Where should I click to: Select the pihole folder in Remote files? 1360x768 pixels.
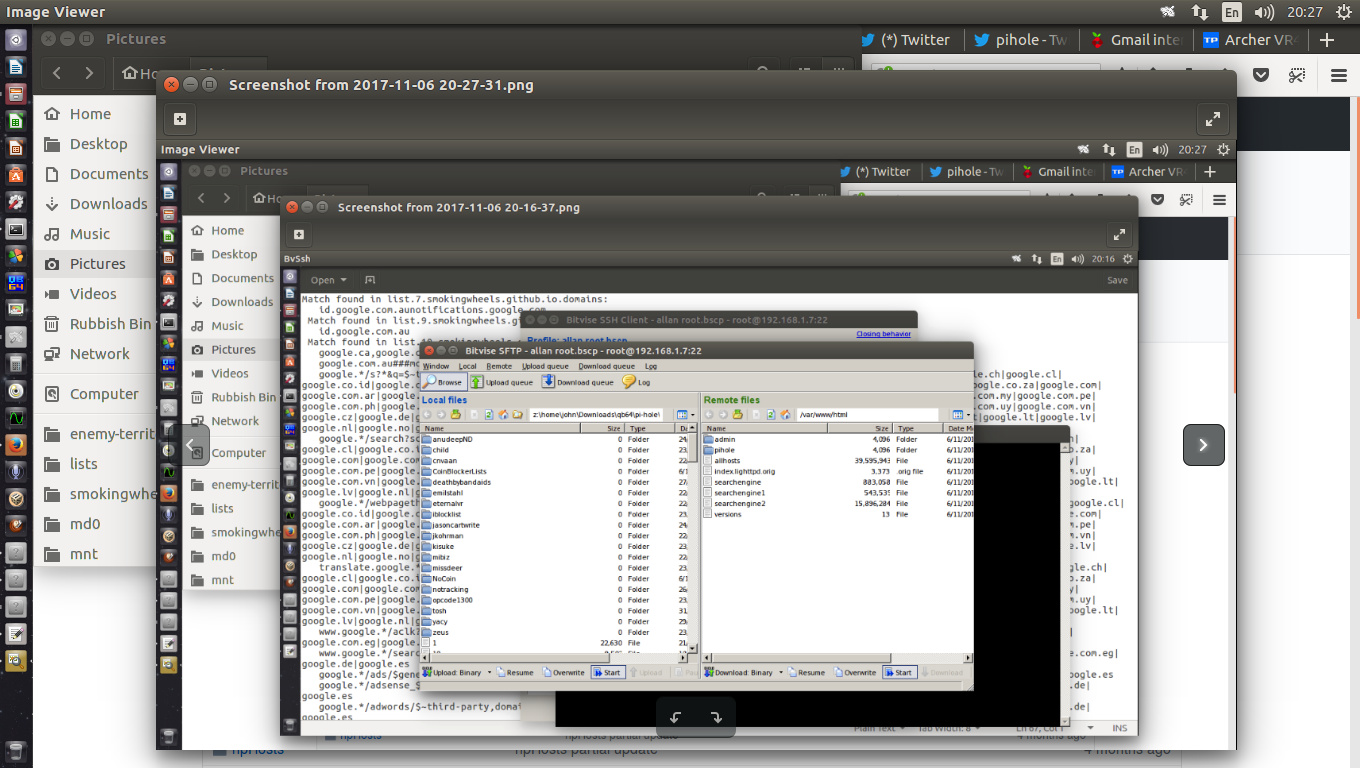[722, 450]
